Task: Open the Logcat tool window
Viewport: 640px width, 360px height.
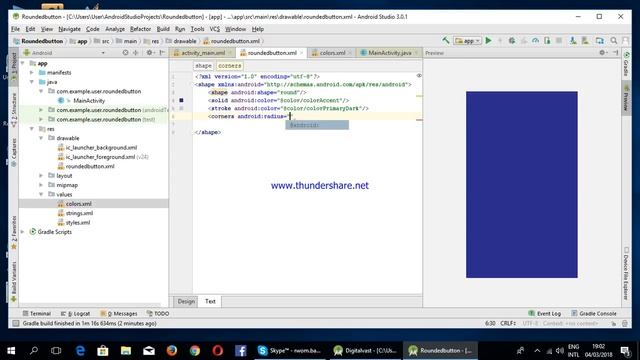Action: pos(75,313)
